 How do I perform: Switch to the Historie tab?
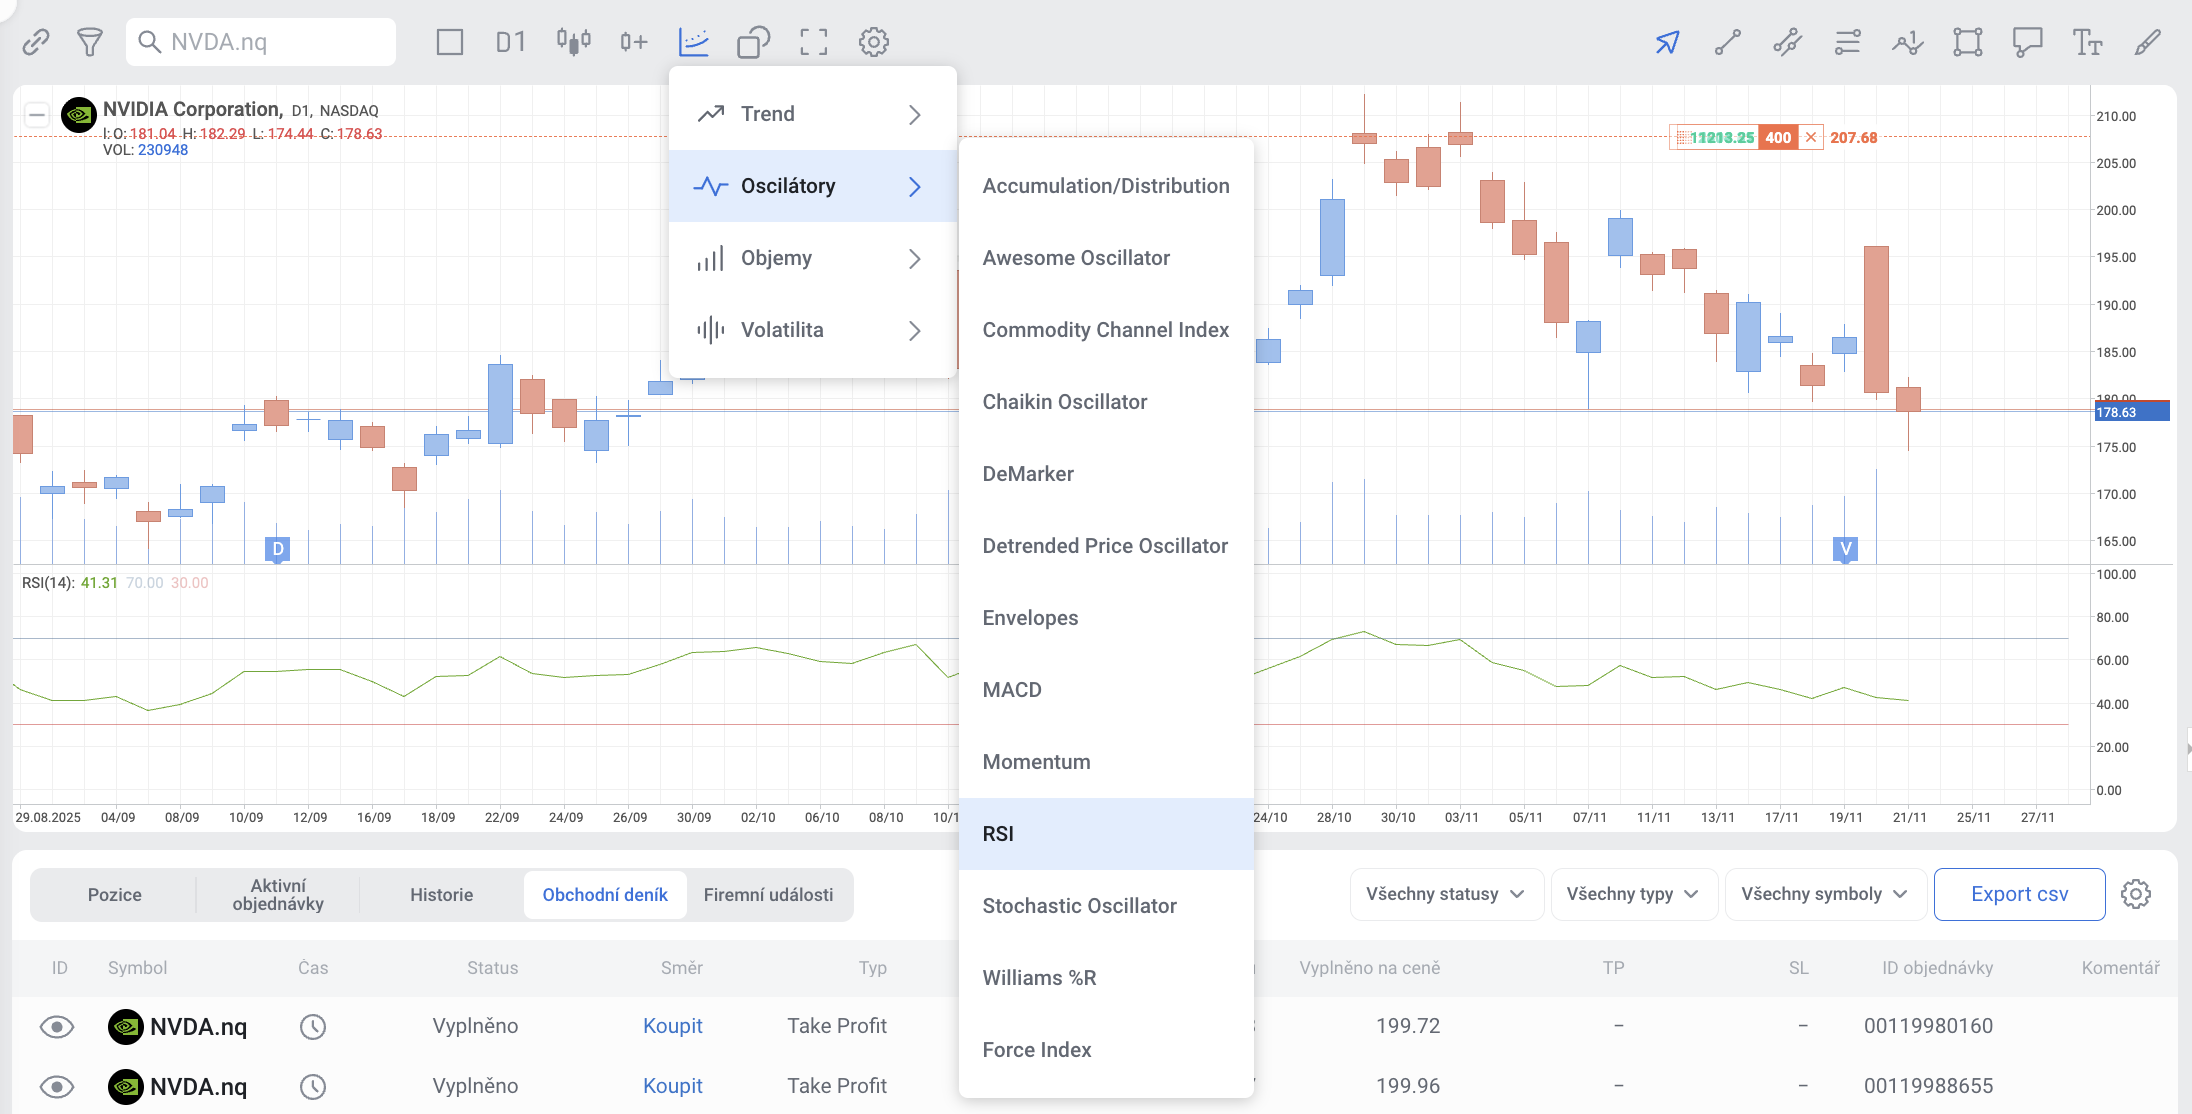[441, 895]
